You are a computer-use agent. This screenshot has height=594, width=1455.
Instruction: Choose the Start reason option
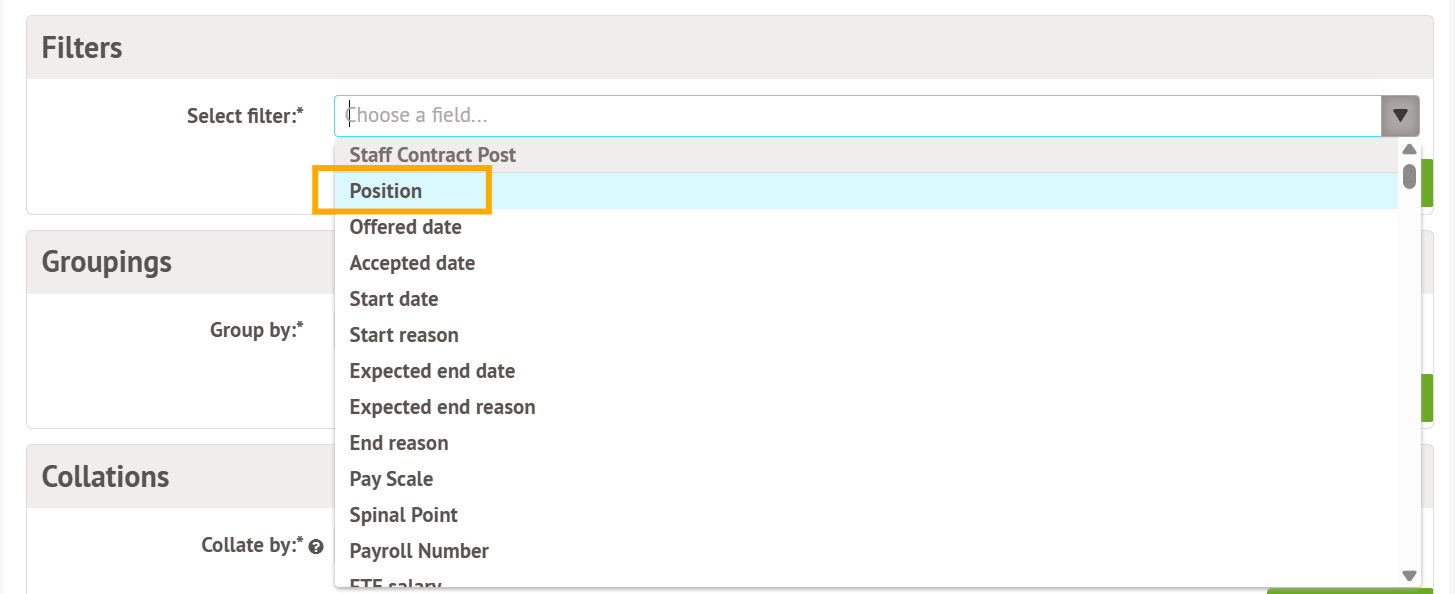(x=404, y=335)
